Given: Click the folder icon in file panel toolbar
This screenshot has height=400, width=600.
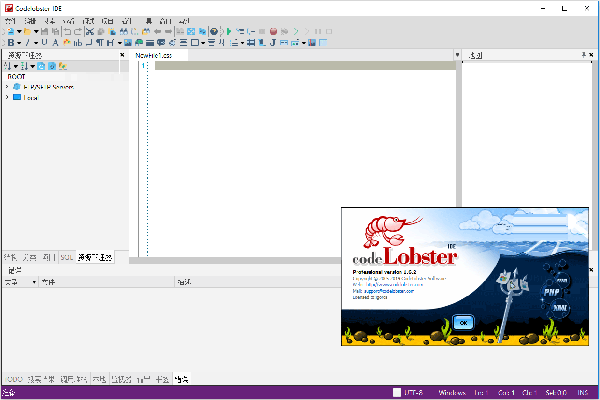Looking at the screenshot, I should click(63, 66).
